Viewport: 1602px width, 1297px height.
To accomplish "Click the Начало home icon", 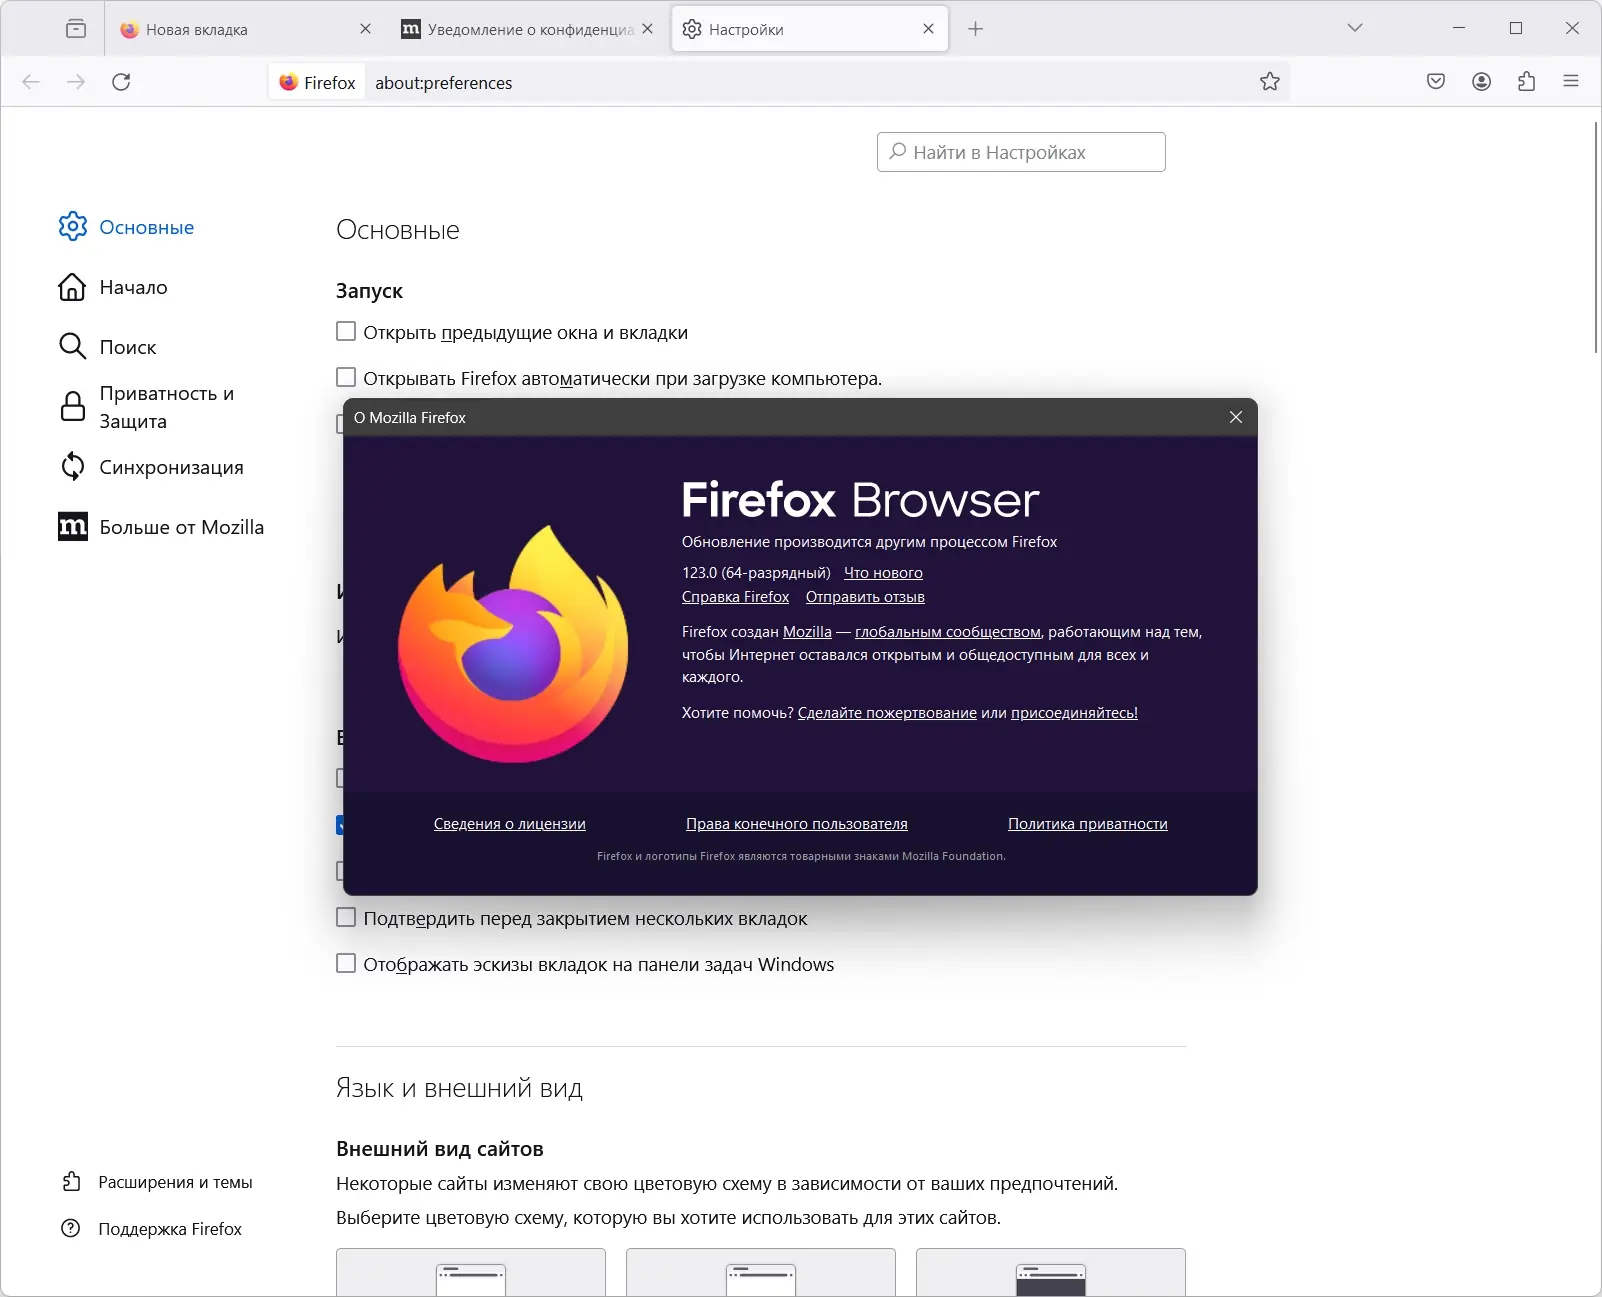I will coord(72,287).
